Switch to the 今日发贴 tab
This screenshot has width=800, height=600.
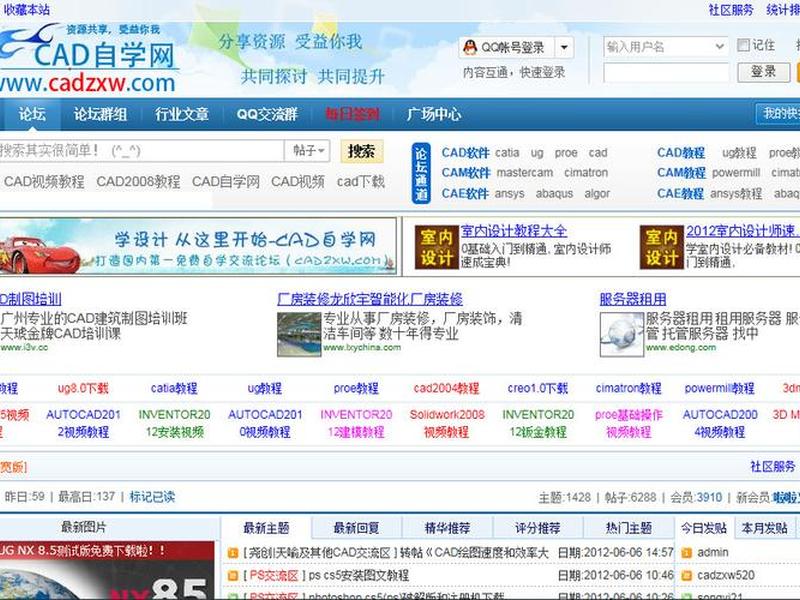(x=704, y=528)
